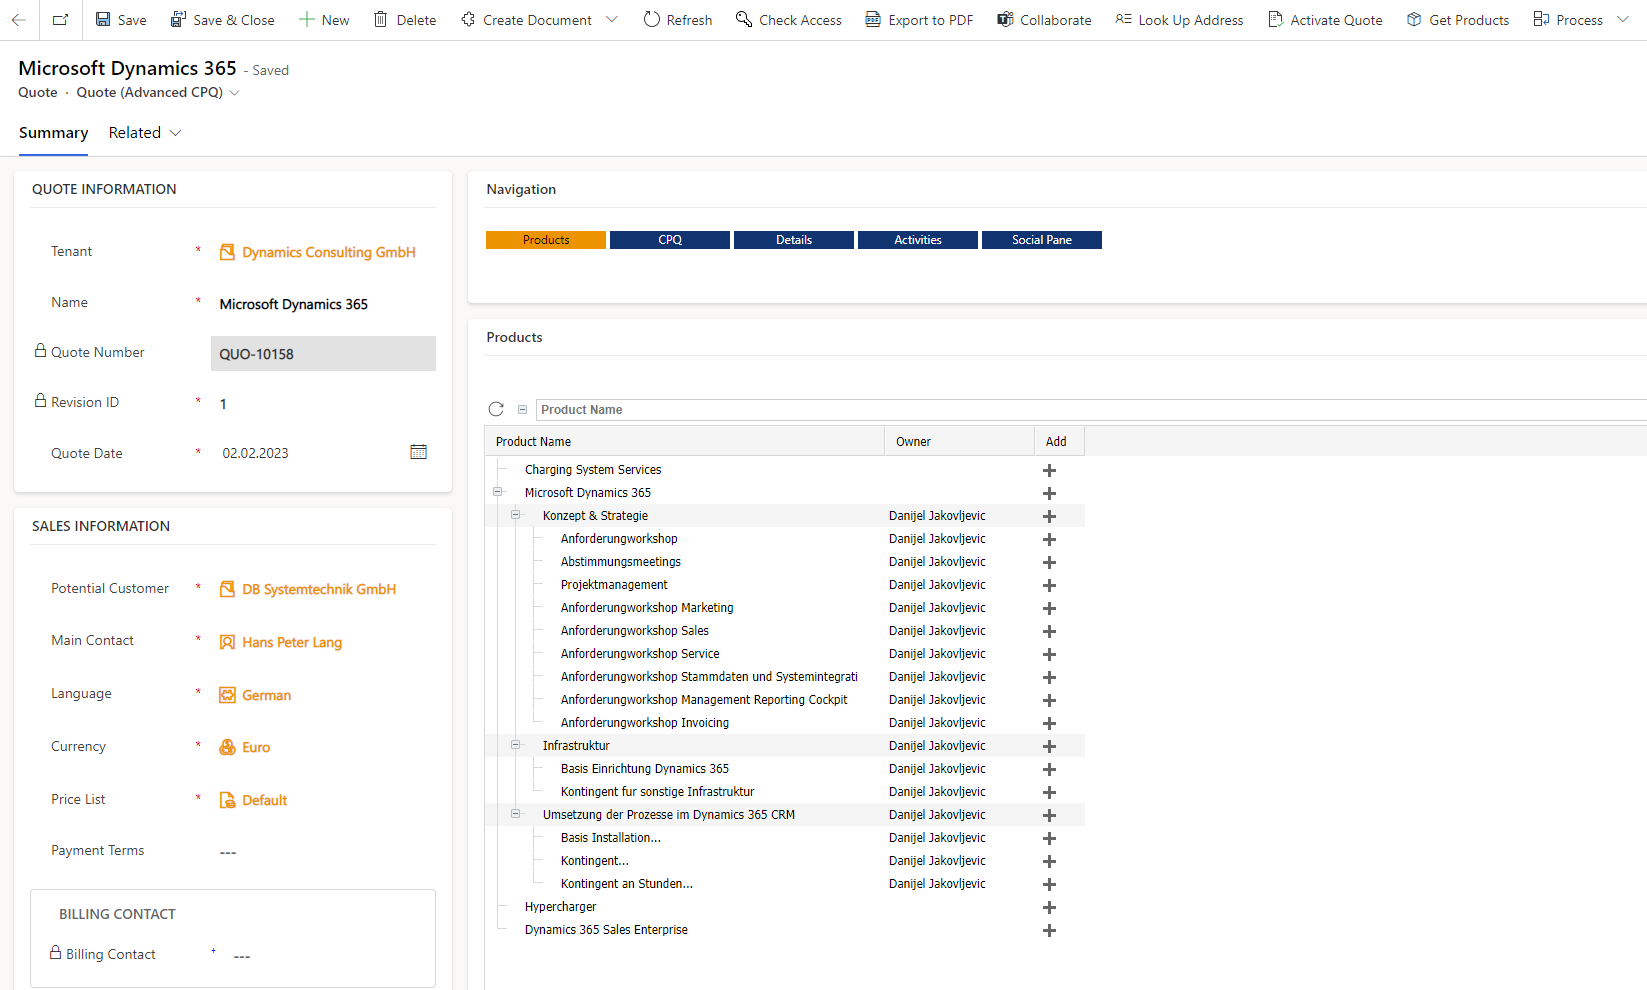The width and height of the screenshot is (1647, 990).
Task: Collapse the Microsoft Dynamics 365 node
Action: [497, 492]
